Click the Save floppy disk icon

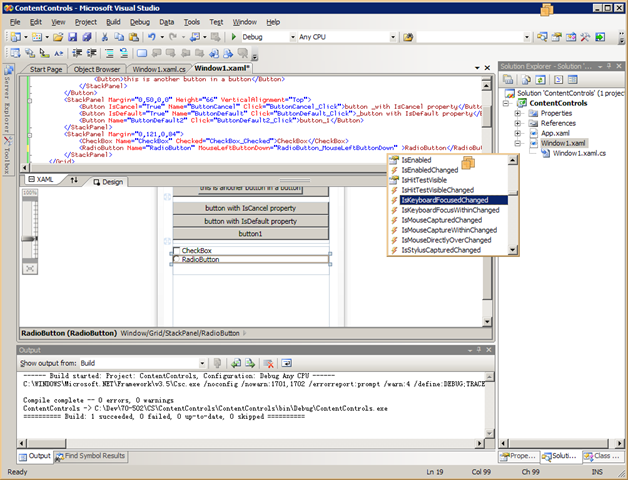coord(72,37)
